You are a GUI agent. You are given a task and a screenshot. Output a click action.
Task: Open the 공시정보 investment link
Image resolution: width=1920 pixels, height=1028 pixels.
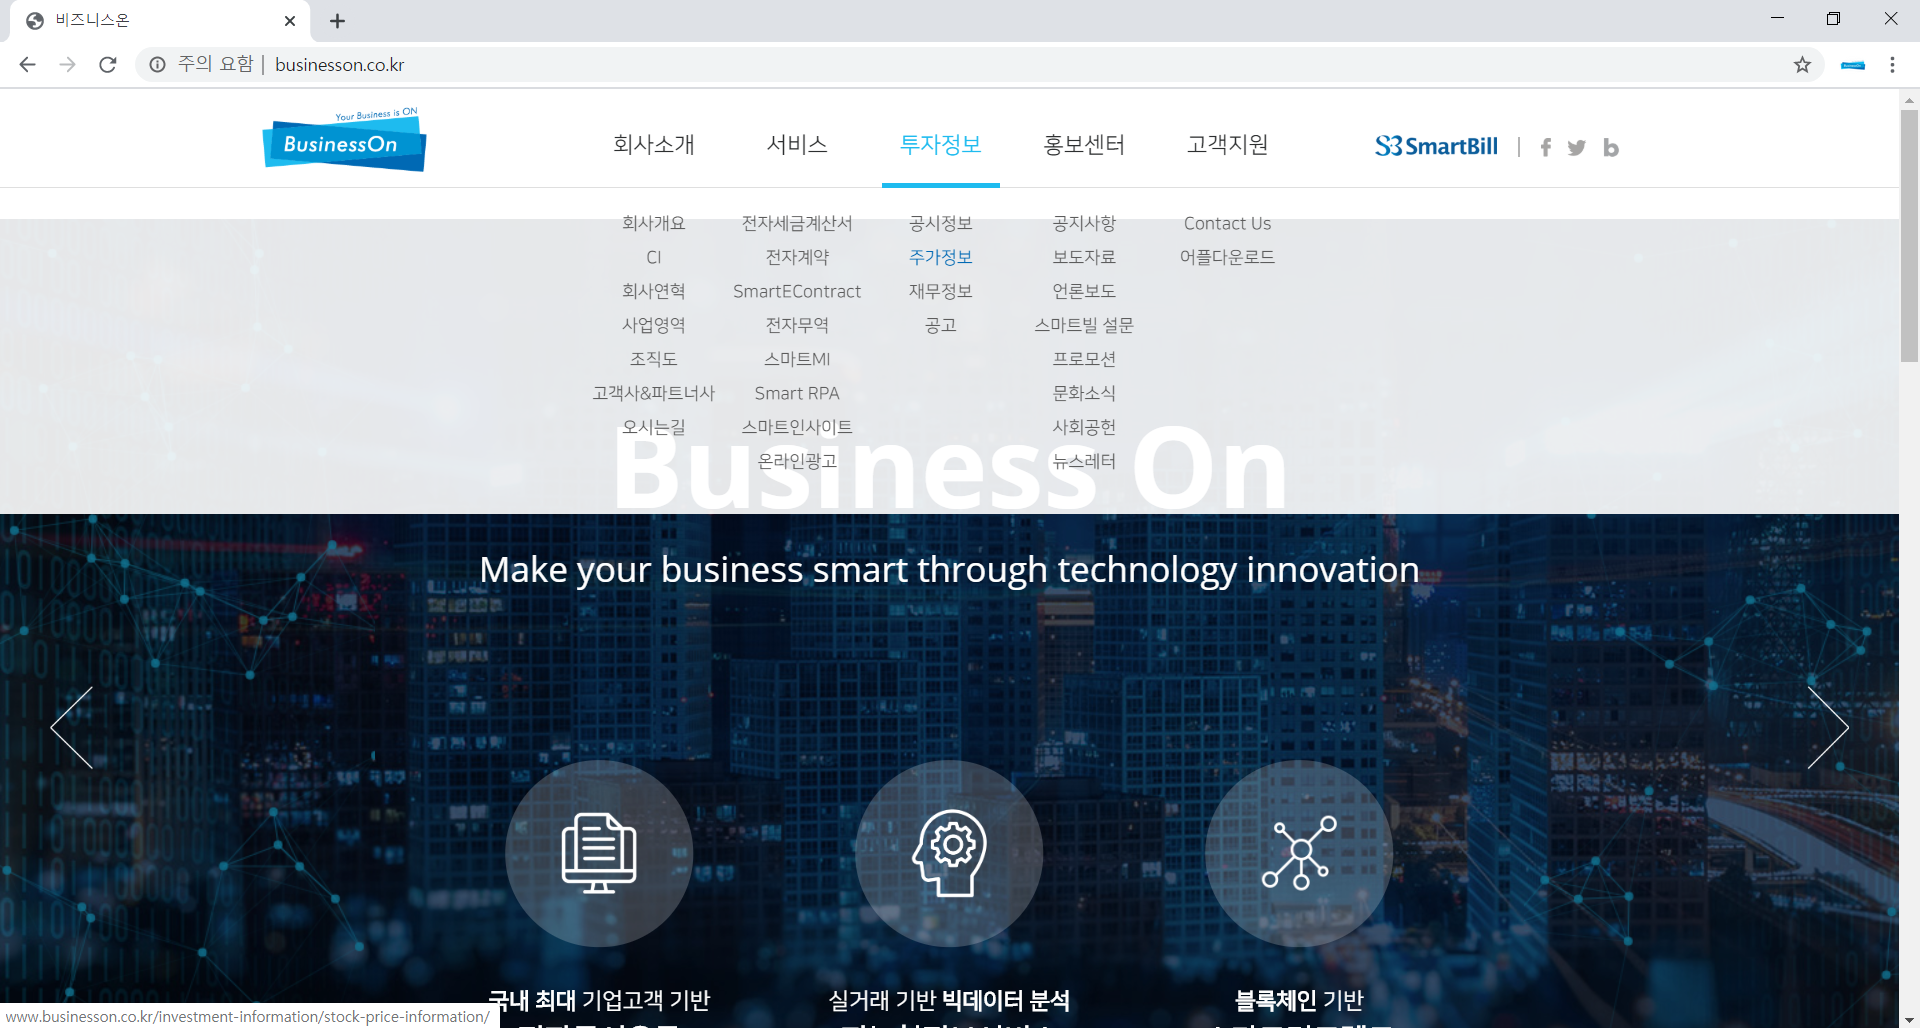(x=941, y=223)
